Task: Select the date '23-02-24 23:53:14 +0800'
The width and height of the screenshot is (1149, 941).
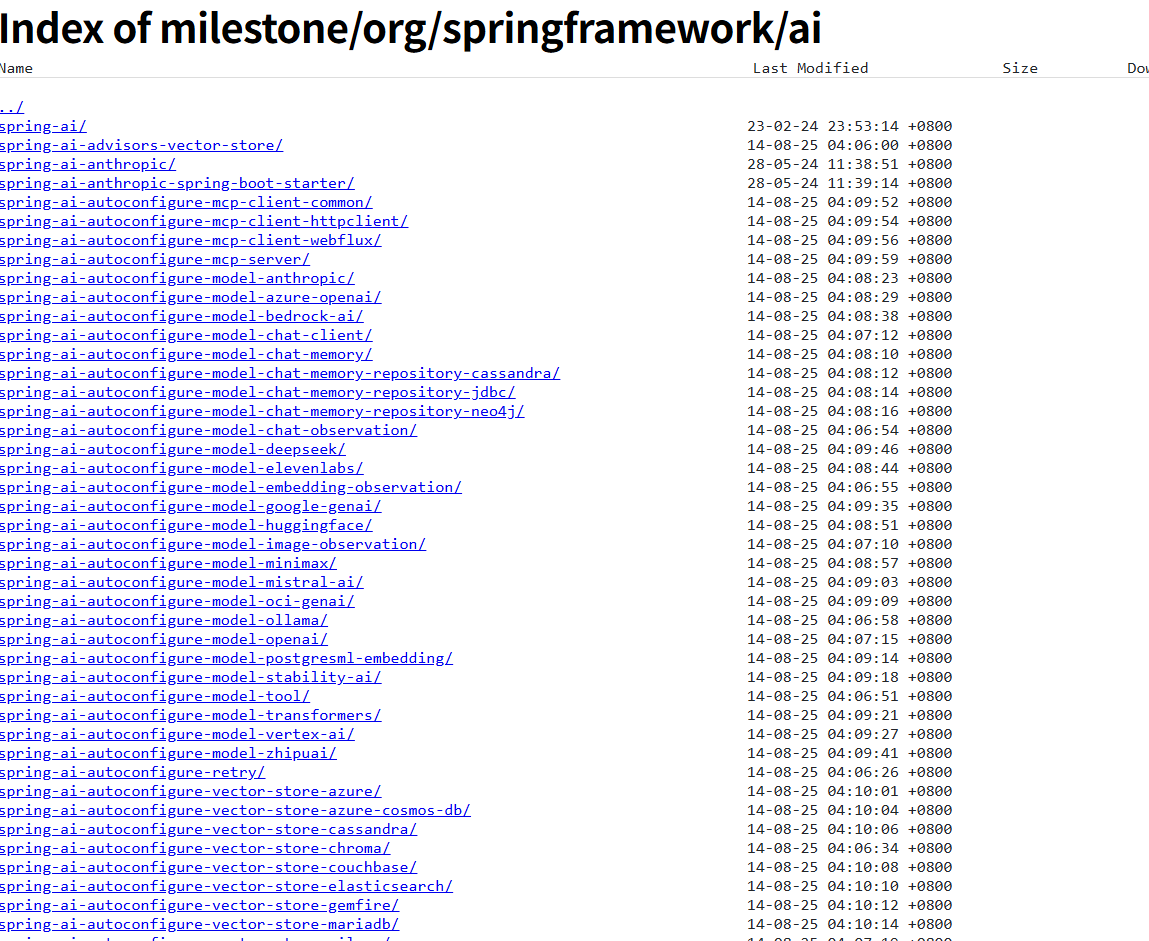Action: click(850, 126)
